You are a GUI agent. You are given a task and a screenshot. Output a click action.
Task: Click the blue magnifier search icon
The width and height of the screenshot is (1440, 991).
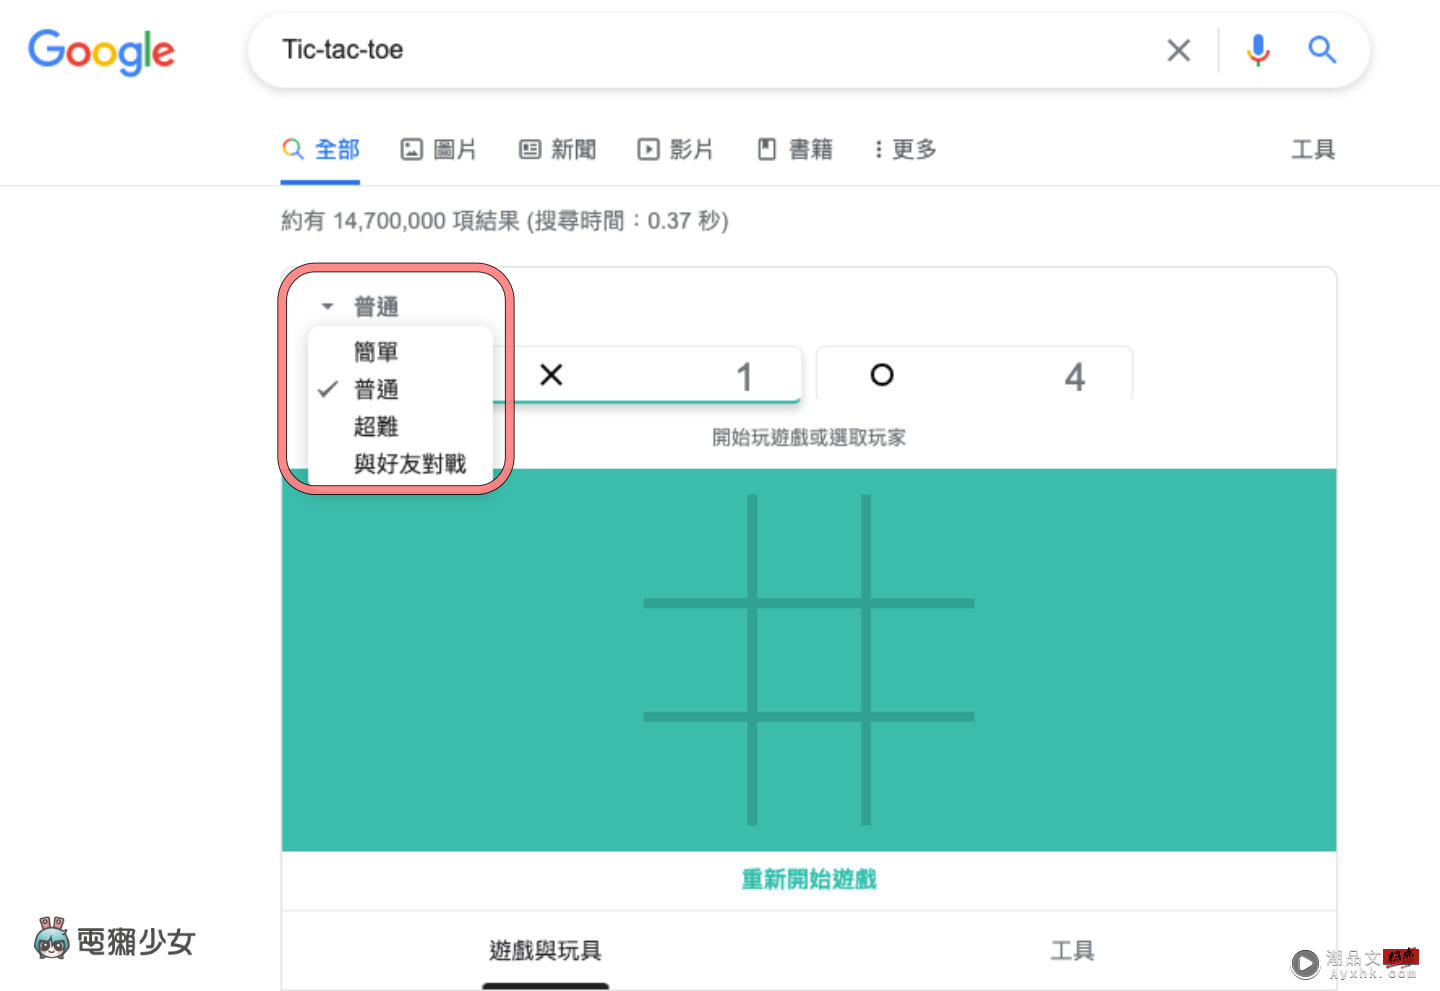(1322, 49)
